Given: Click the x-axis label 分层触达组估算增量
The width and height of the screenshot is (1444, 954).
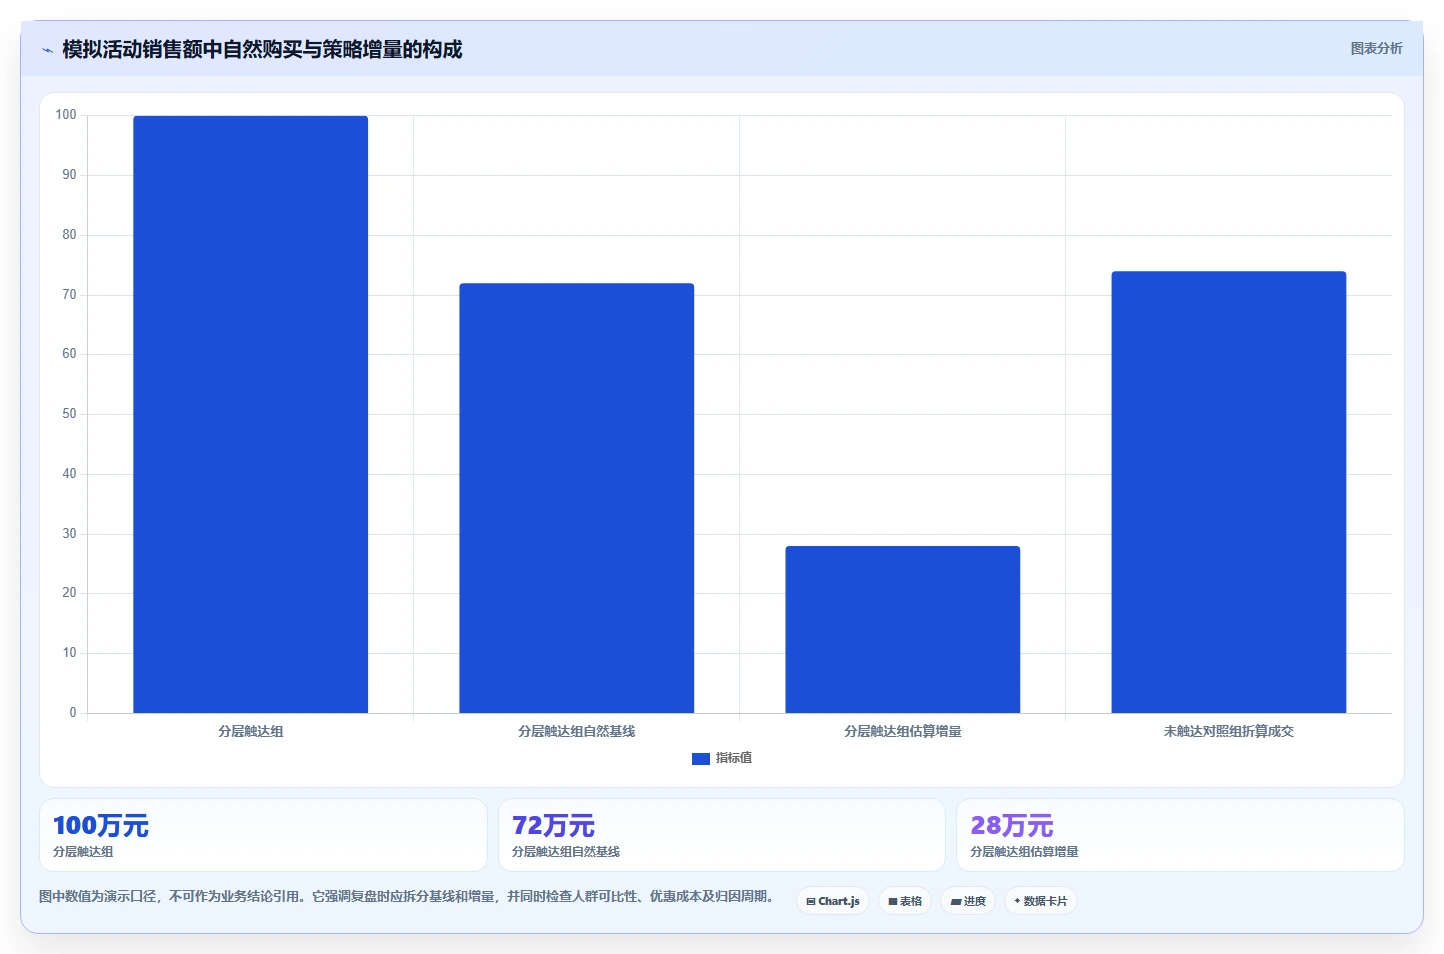Looking at the screenshot, I should tap(902, 732).
